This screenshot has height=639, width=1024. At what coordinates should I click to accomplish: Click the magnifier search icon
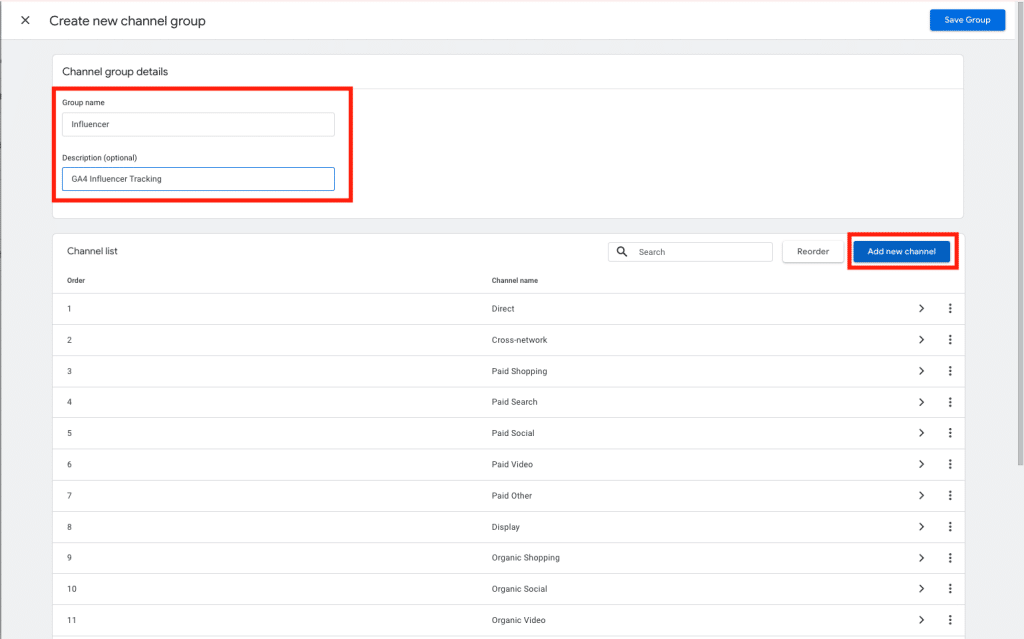pyautogui.click(x=622, y=252)
